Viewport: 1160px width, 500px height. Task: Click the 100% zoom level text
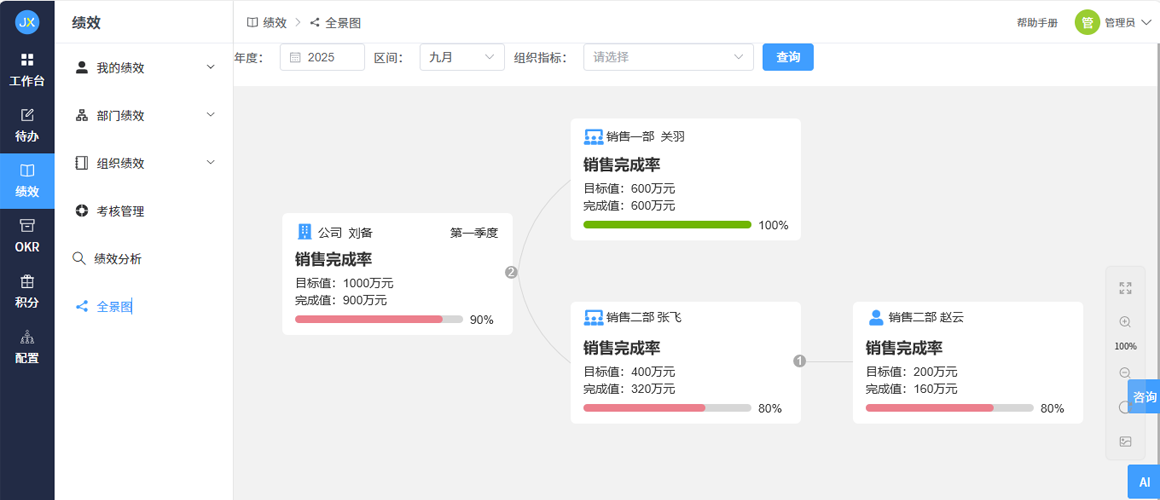tap(1125, 346)
